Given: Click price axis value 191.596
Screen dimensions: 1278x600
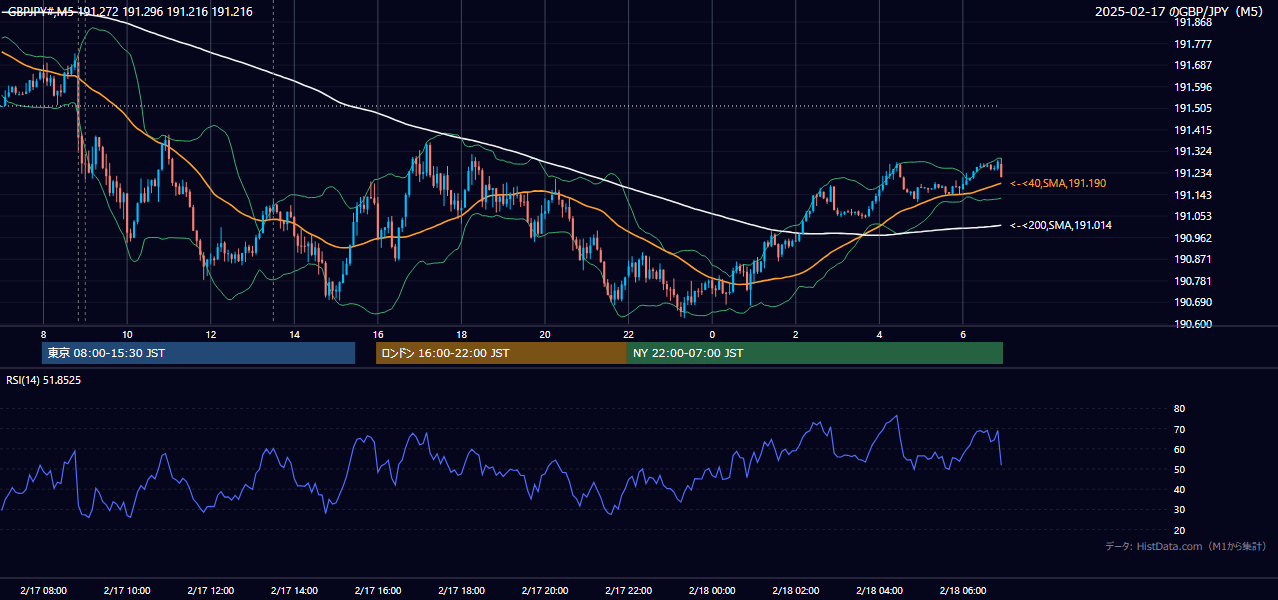Looking at the screenshot, I should (1192, 87).
